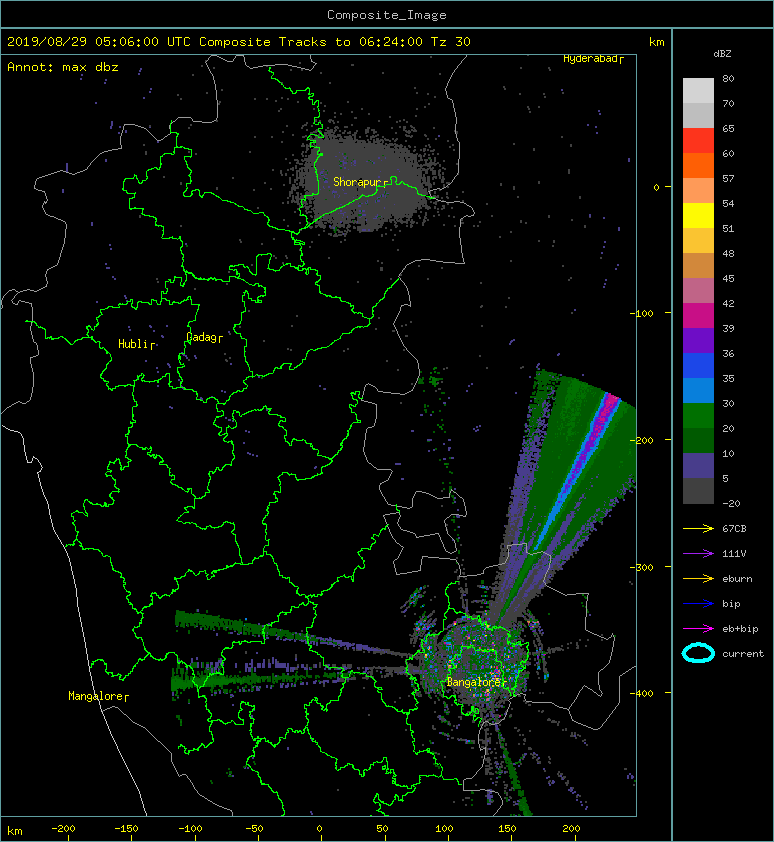
Task: Click the Bangalore city label
Action: click(x=476, y=683)
